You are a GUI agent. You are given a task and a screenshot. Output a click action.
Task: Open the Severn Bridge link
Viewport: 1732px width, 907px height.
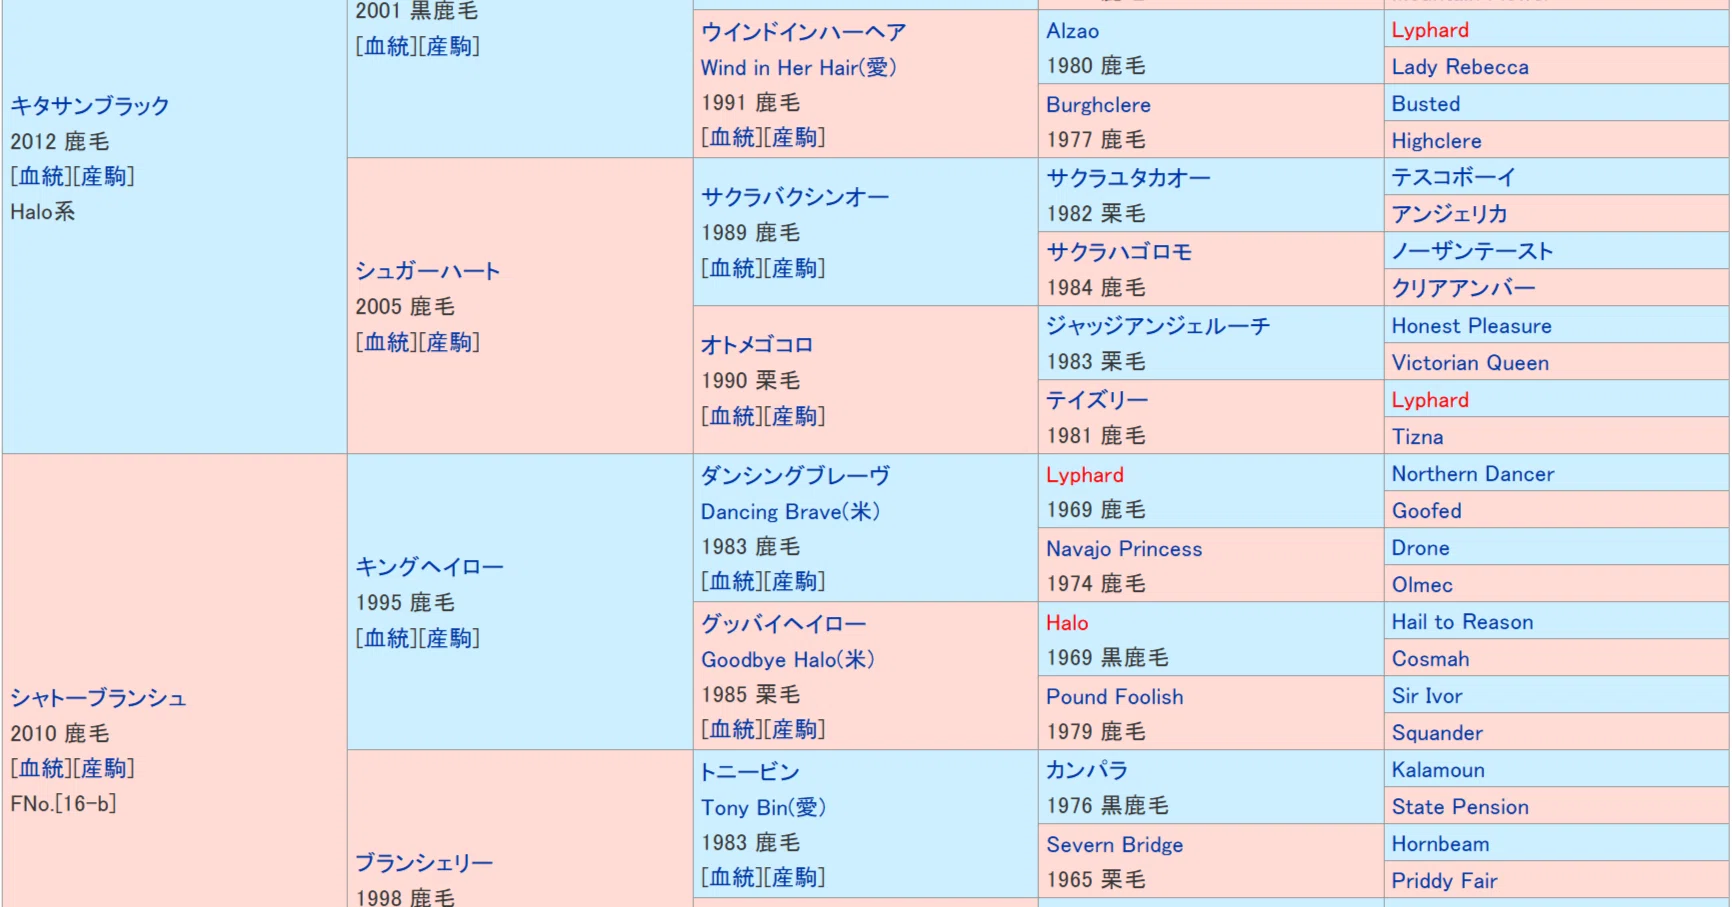[x=1114, y=845]
